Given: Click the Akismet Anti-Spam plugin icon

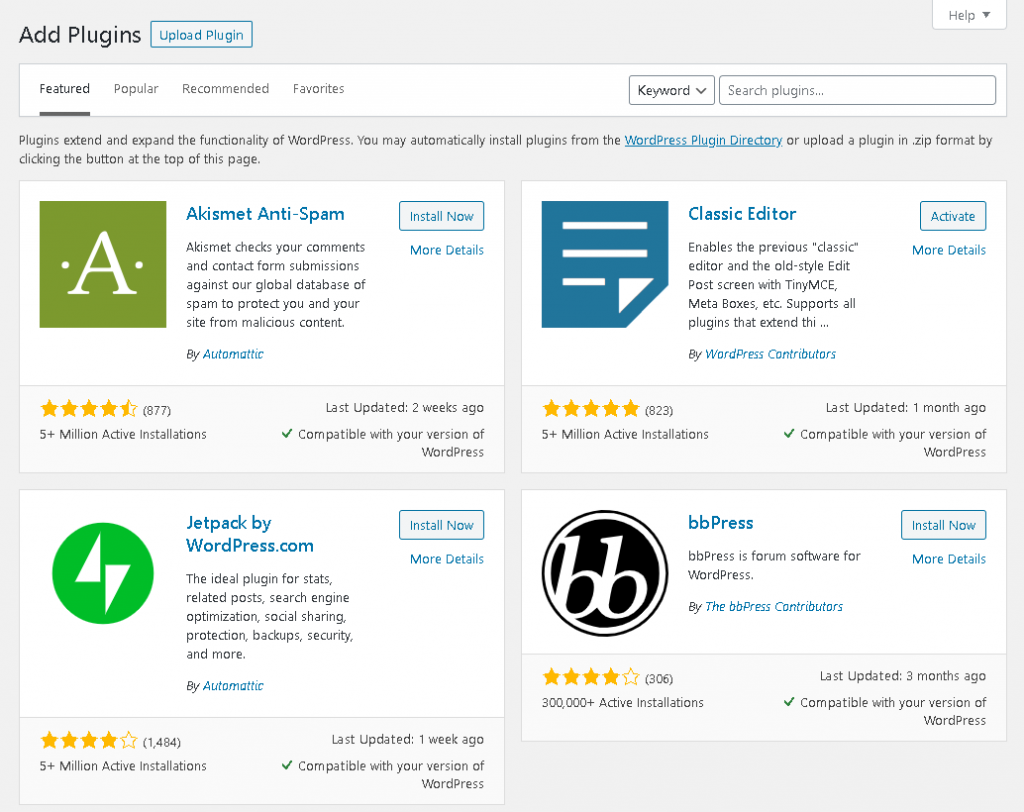Looking at the screenshot, I should point(103,264).
